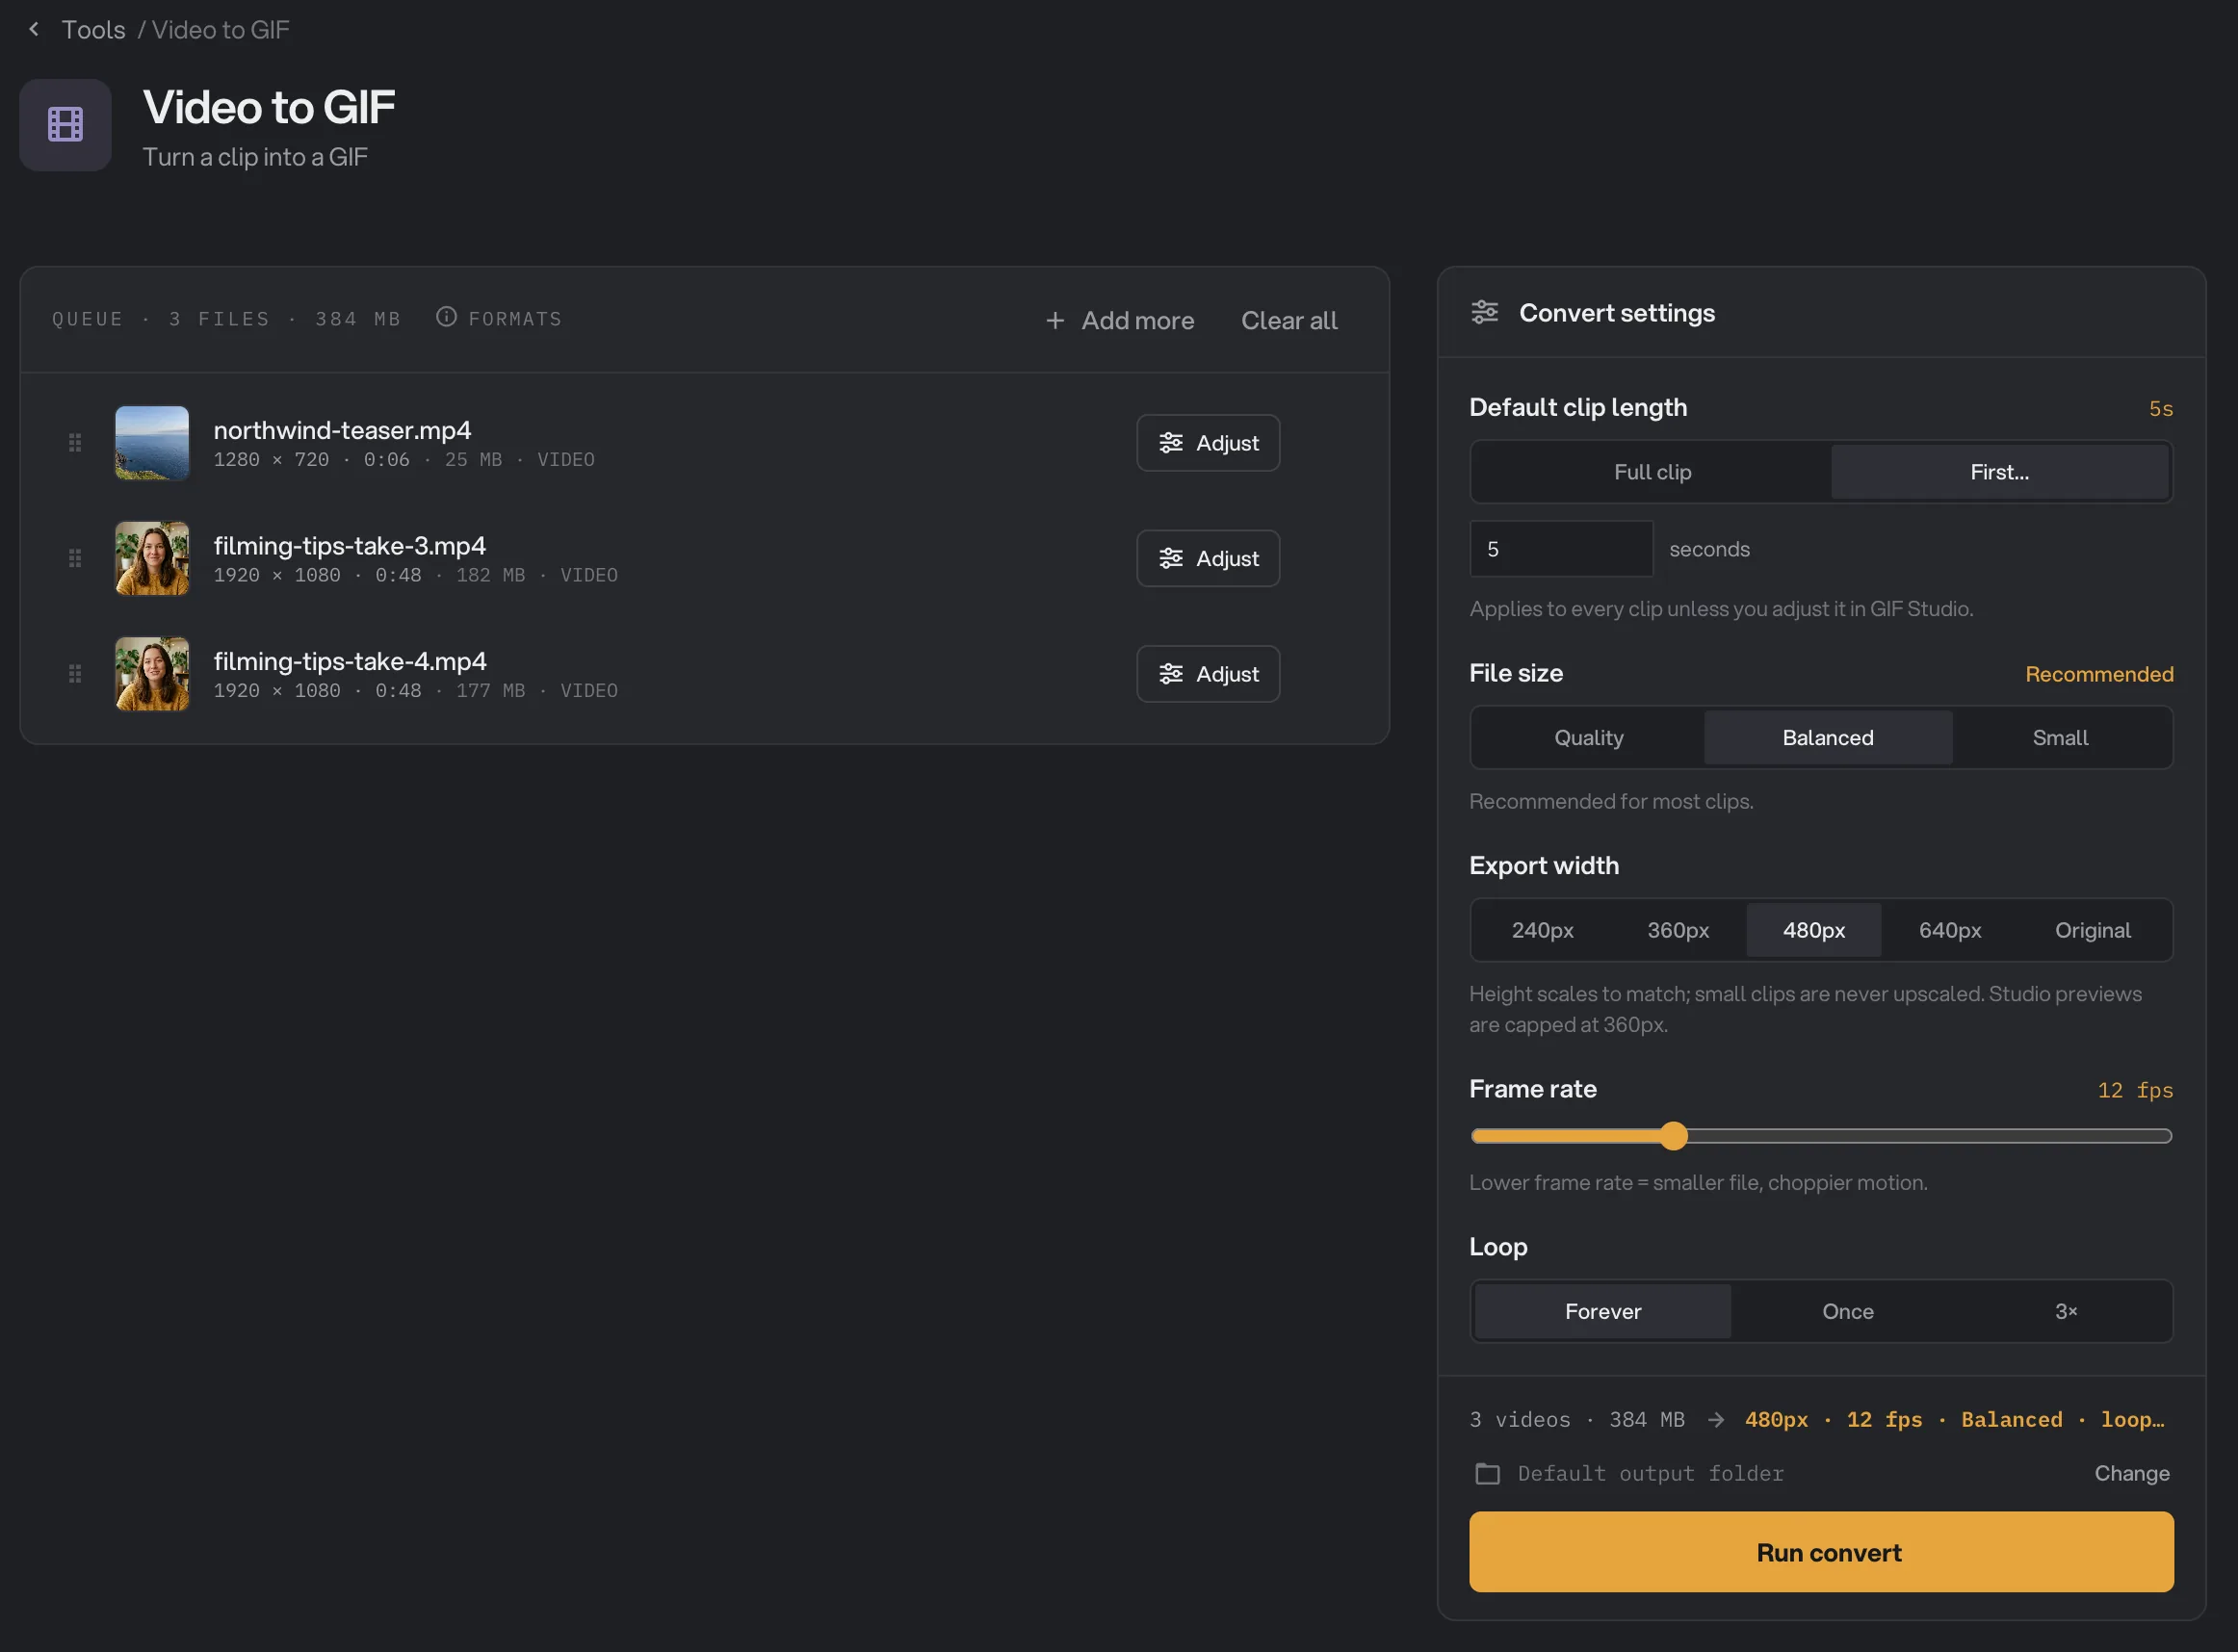Set loop to Forever

point(1603,1311)
